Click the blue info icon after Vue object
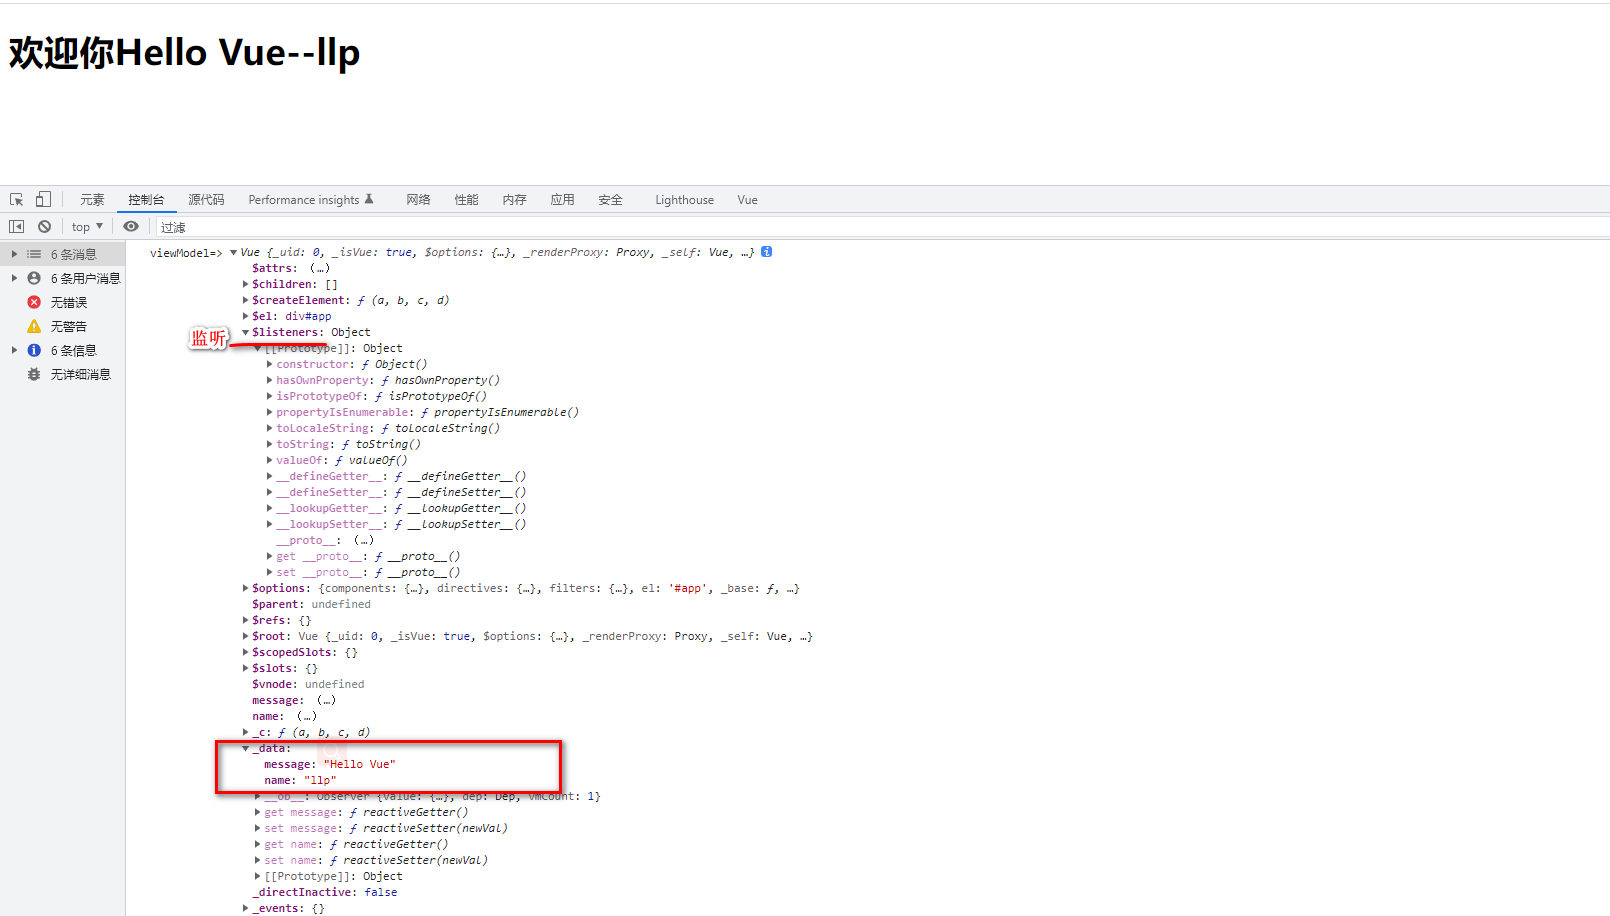The image size is (1610, 916). pos(767,252)
